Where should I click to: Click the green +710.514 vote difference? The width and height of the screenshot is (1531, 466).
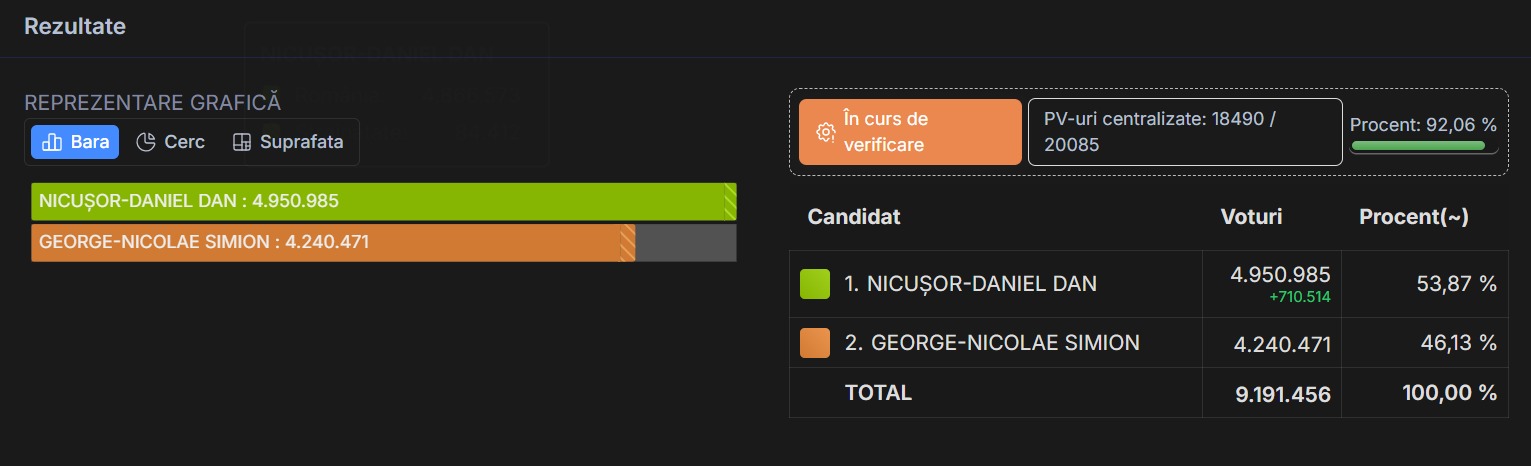pyautogui.click(x=1300, y=297)
